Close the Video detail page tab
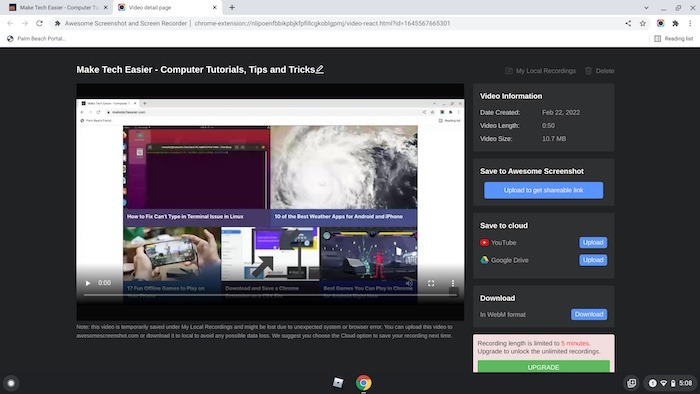This screenshot has height=394, width=700. coord(214,8)
